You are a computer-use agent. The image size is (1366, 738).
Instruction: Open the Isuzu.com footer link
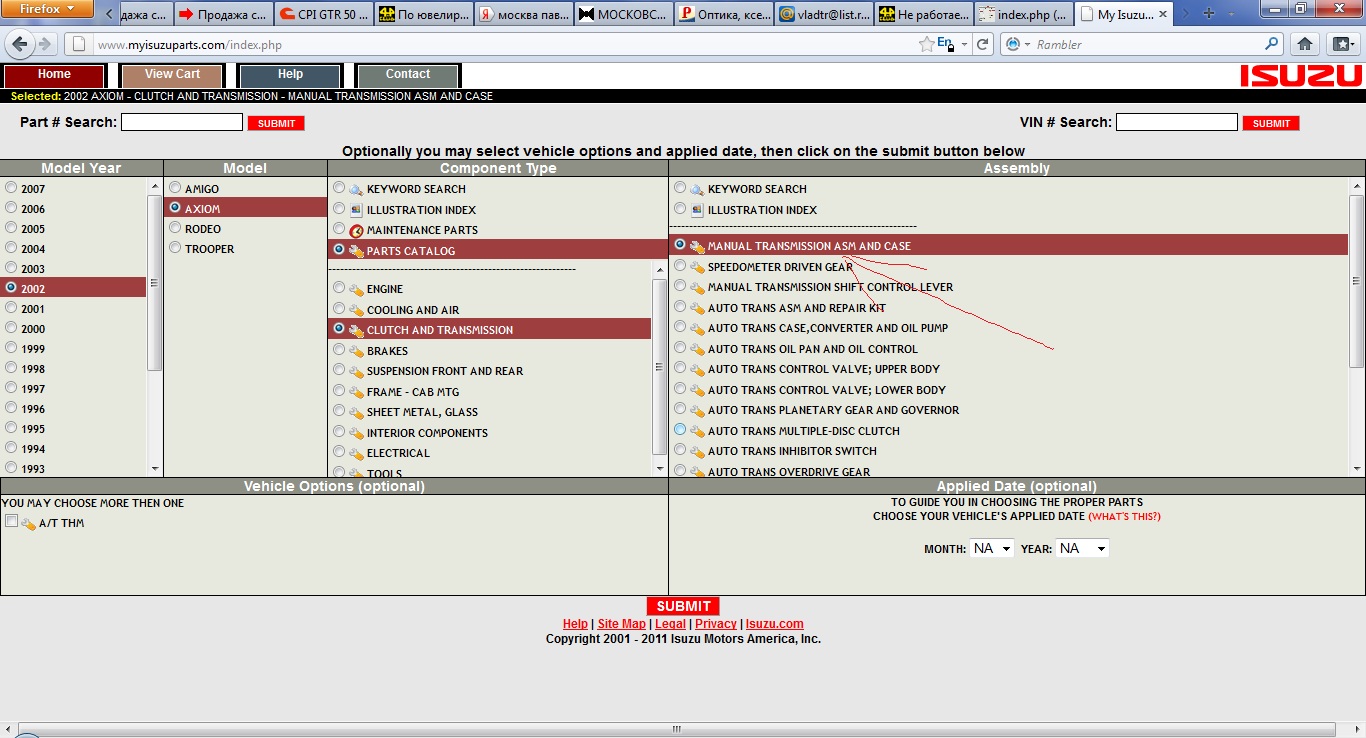click(774, 624)
